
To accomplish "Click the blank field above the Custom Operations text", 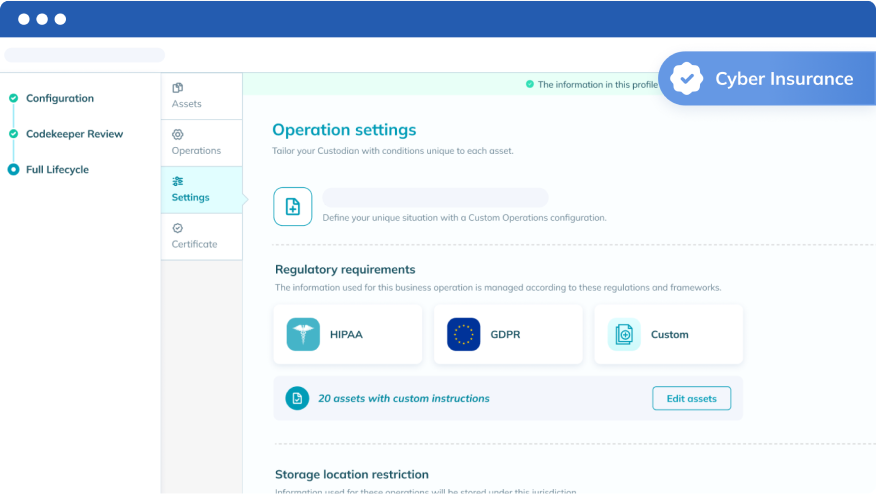I will [435, 198].
